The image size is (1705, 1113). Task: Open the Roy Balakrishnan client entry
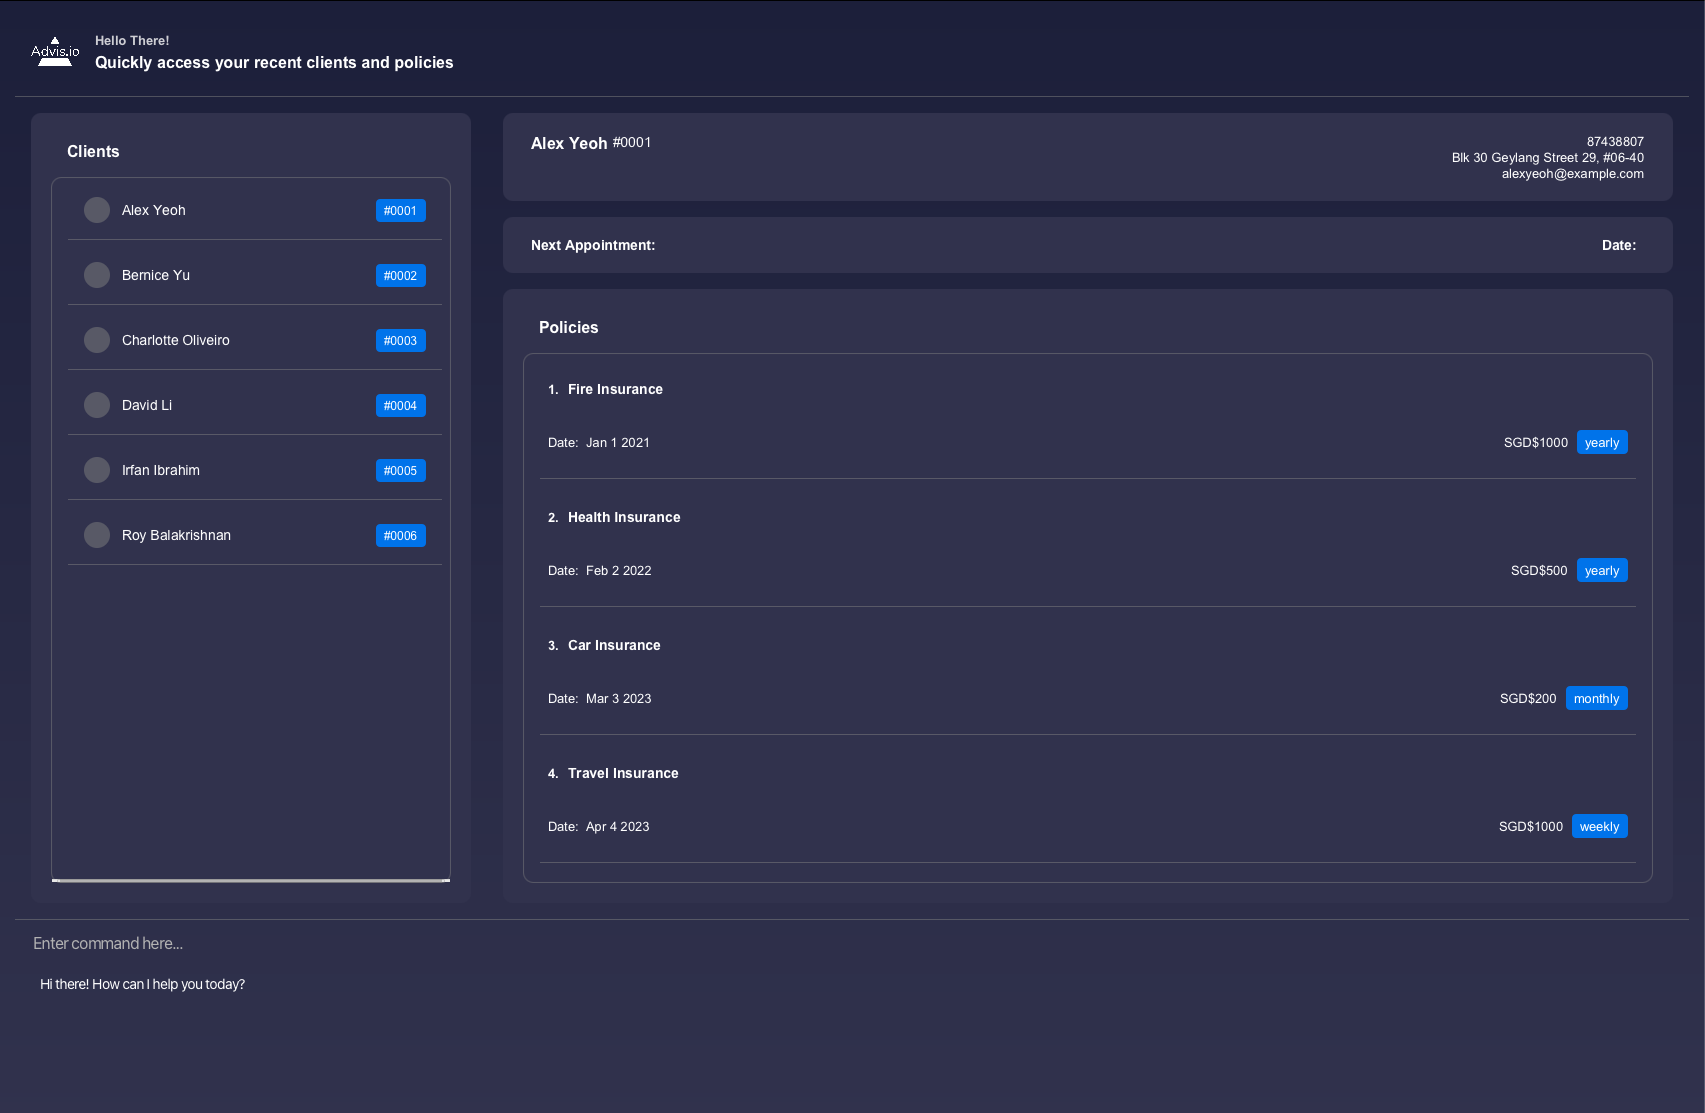click(x=255, y=535)
